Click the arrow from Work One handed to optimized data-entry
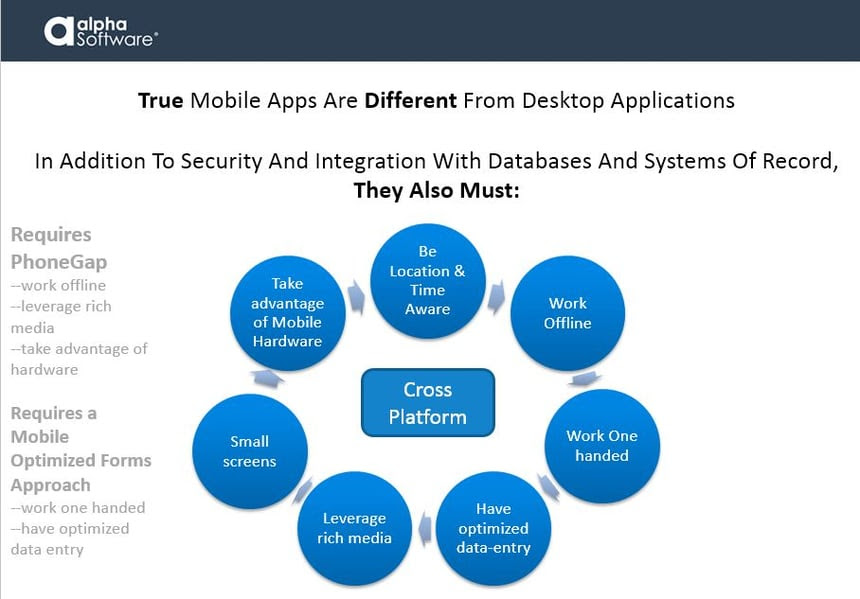 point(547,486)
